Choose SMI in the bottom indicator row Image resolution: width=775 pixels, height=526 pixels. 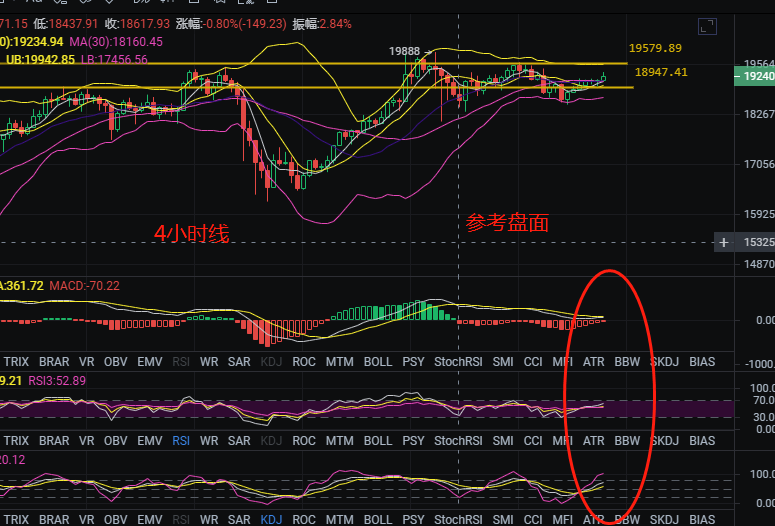(x=503, y=520)
